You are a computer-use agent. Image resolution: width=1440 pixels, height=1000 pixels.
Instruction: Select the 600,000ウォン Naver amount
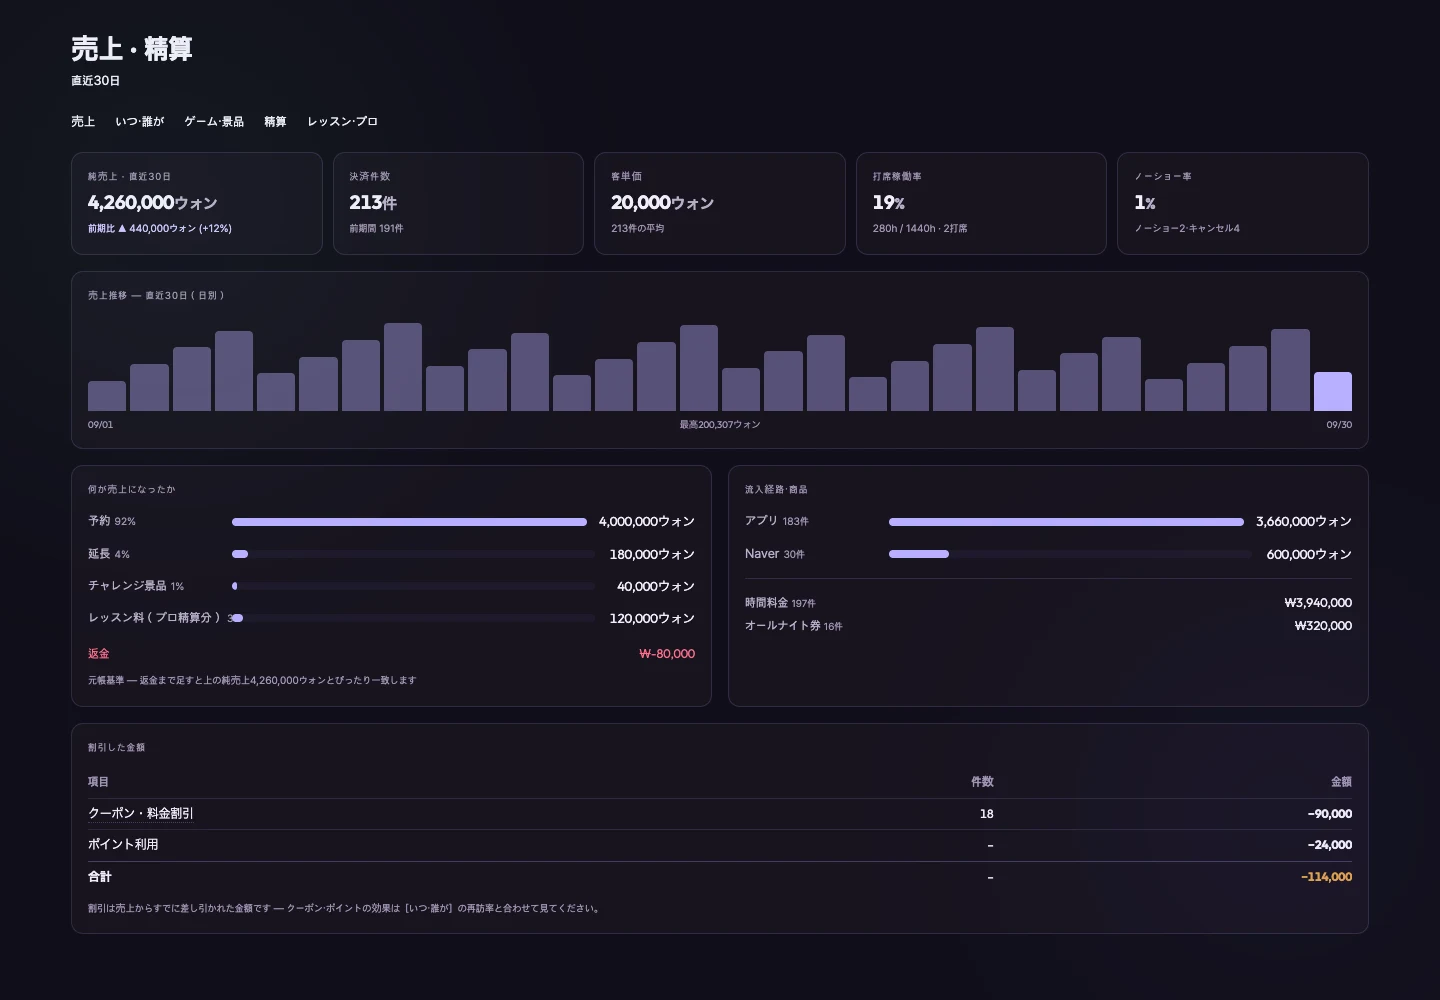point(1309,554)
